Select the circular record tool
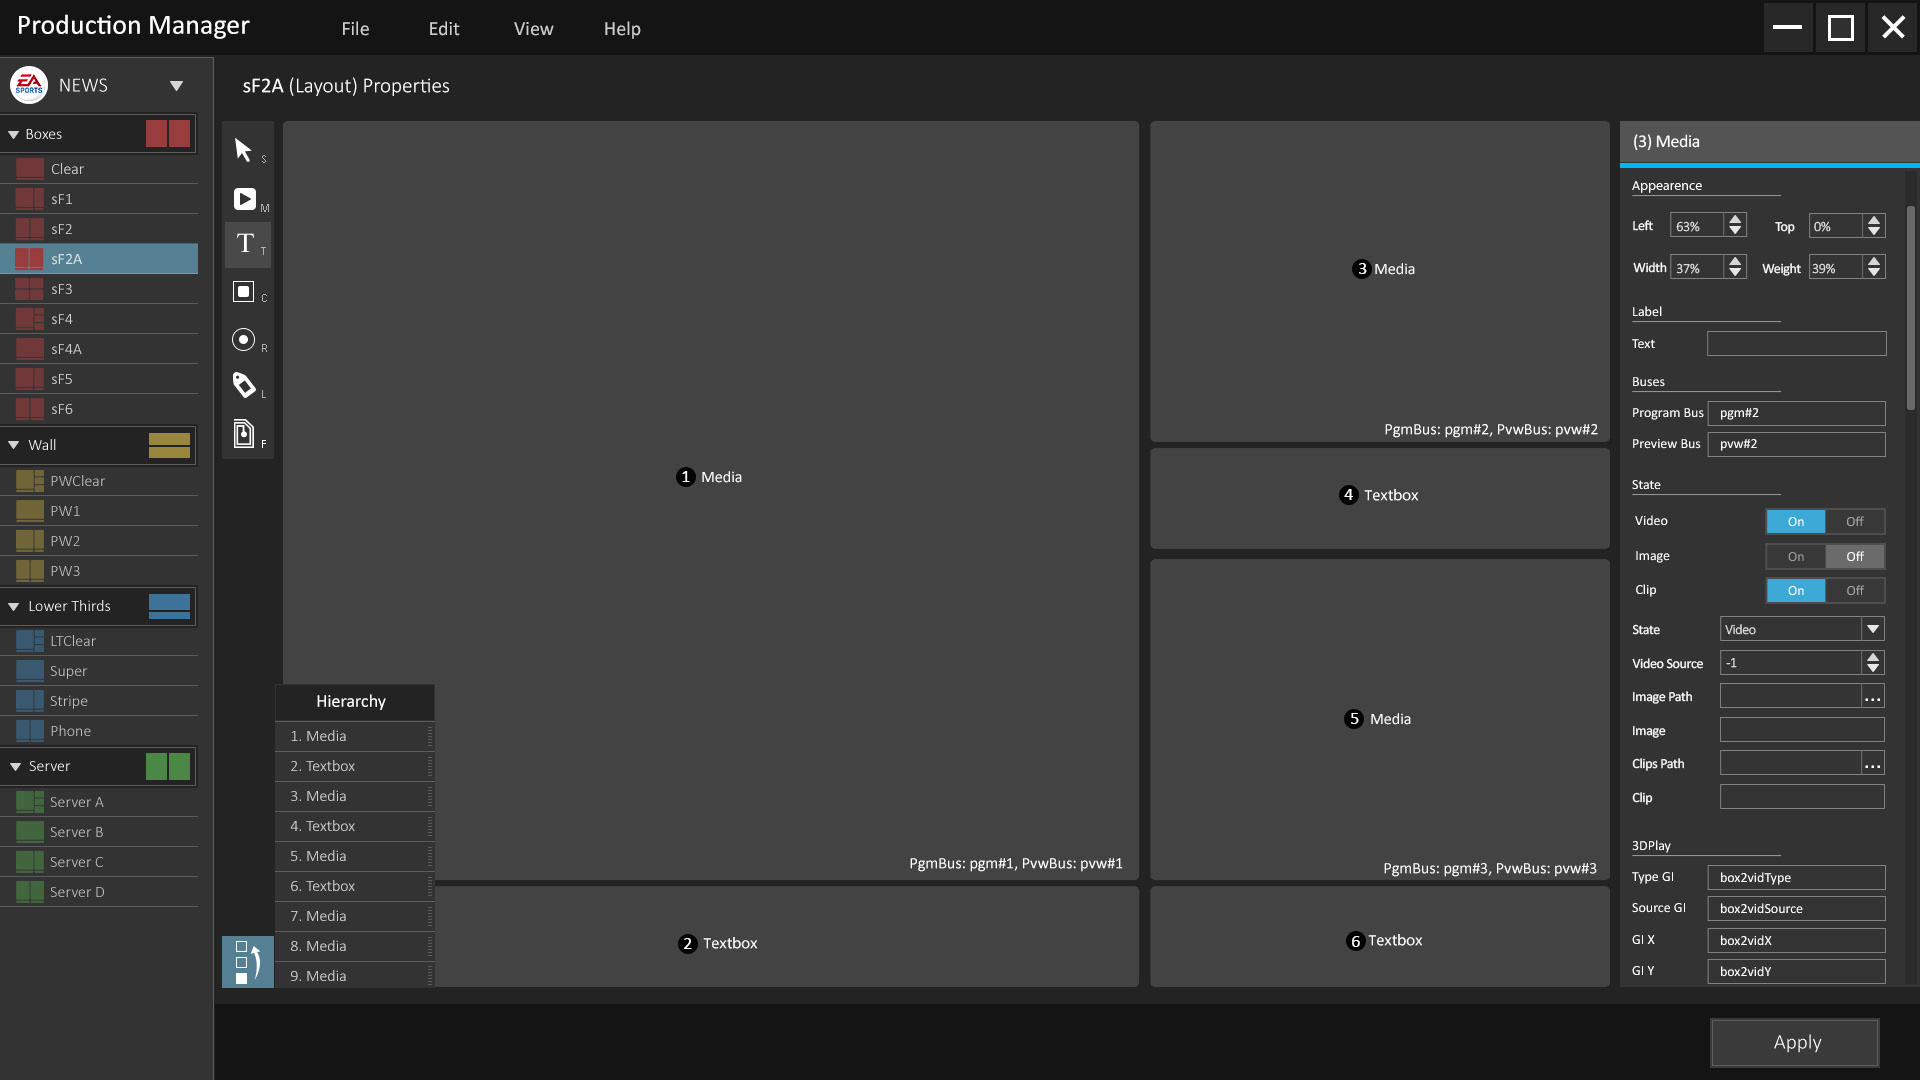Image resolution: width=1920 pixels, height=1080 pixels. tap(243, 340)
